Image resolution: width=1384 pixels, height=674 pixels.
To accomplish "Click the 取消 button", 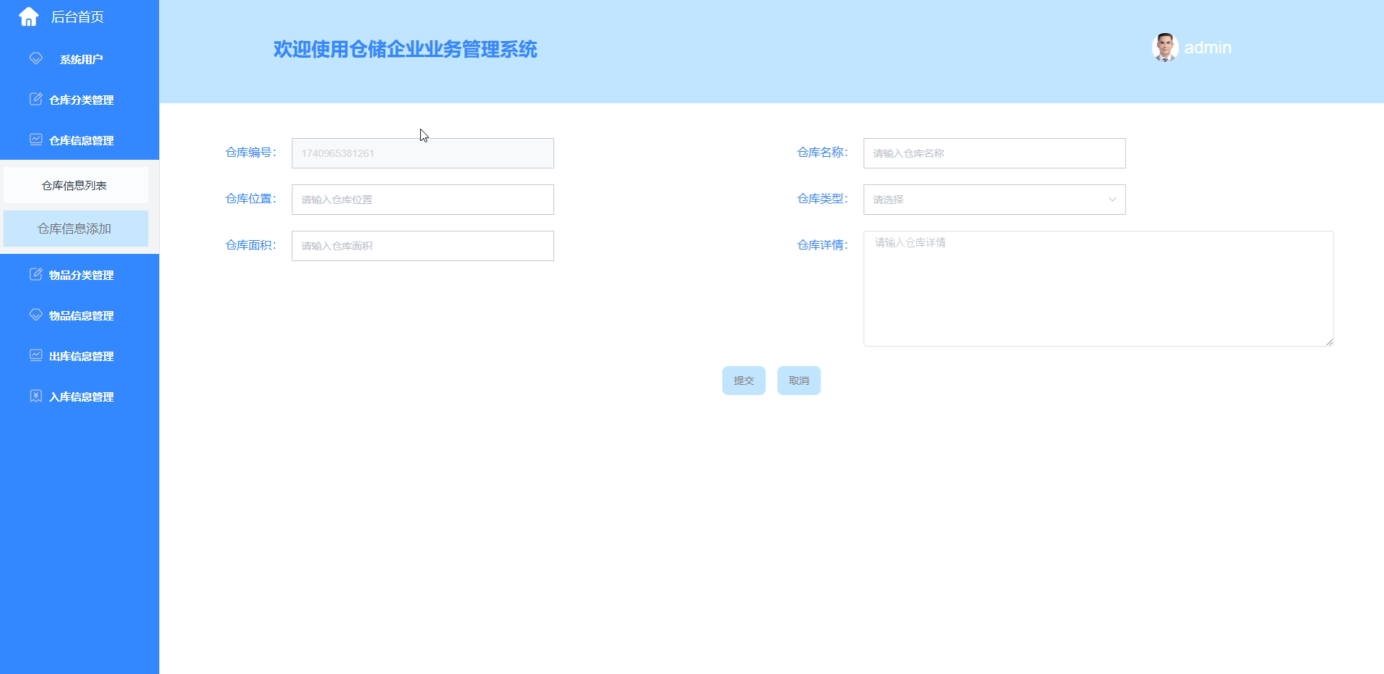I will click(x=799, y=380).
